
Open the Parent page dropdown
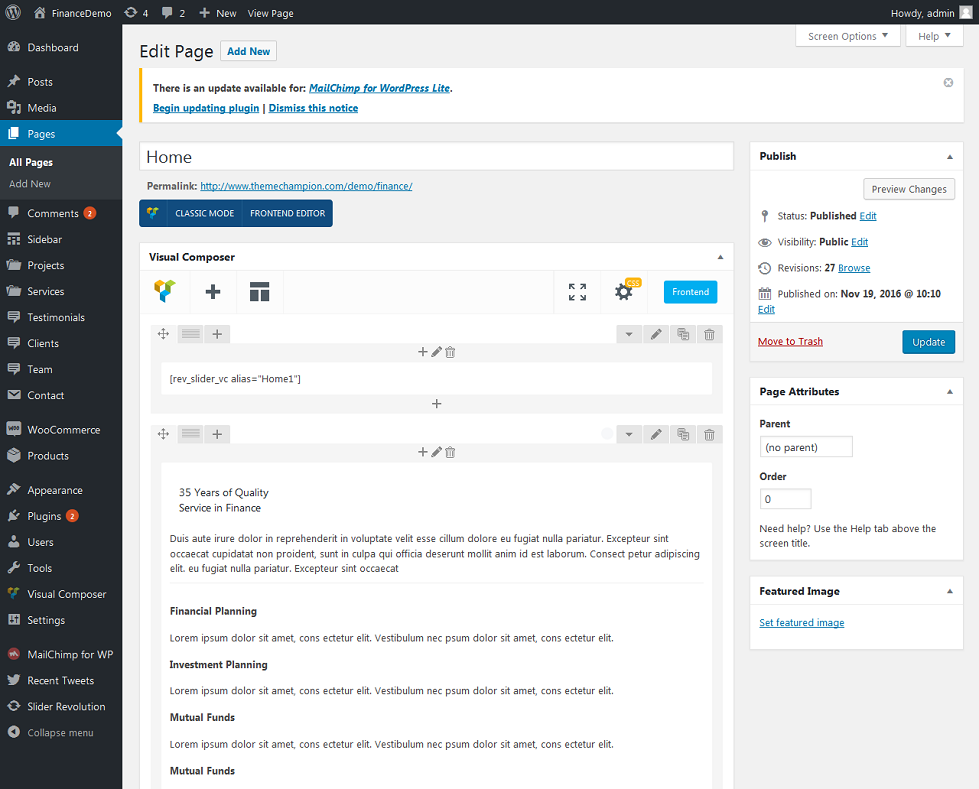coord(806,447)
